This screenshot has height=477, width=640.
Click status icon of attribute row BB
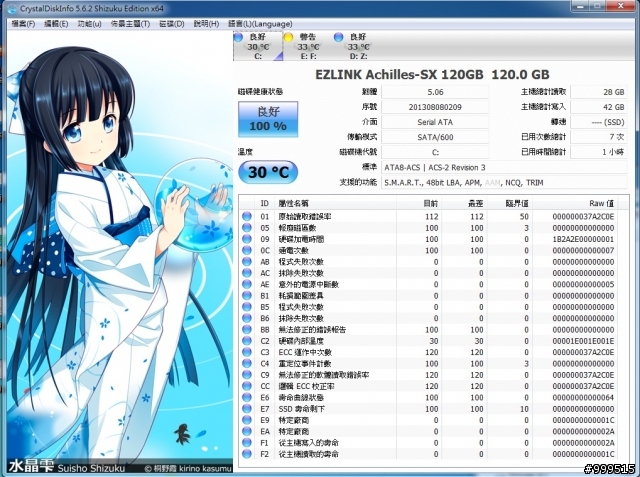pos(247,330)
